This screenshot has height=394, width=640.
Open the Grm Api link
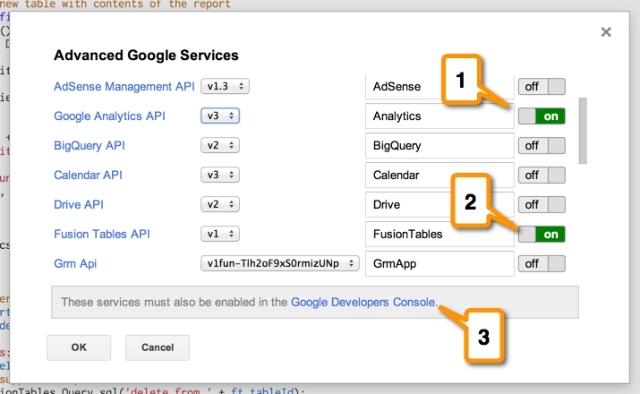pyautogui.click(x=75, y=263)
